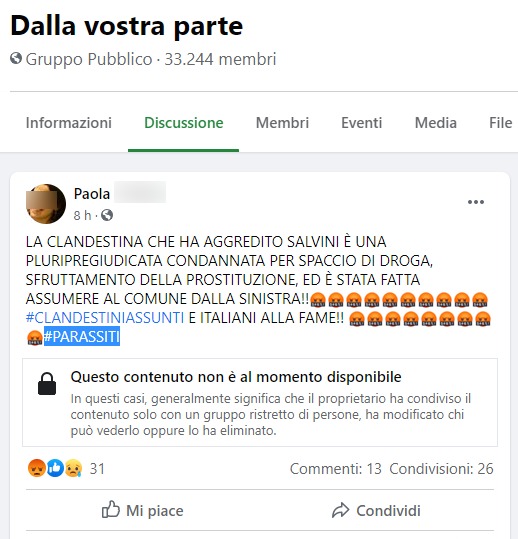Click the #CLANDESTINIASSUNTI hashtag link

[x=105, y=318]
